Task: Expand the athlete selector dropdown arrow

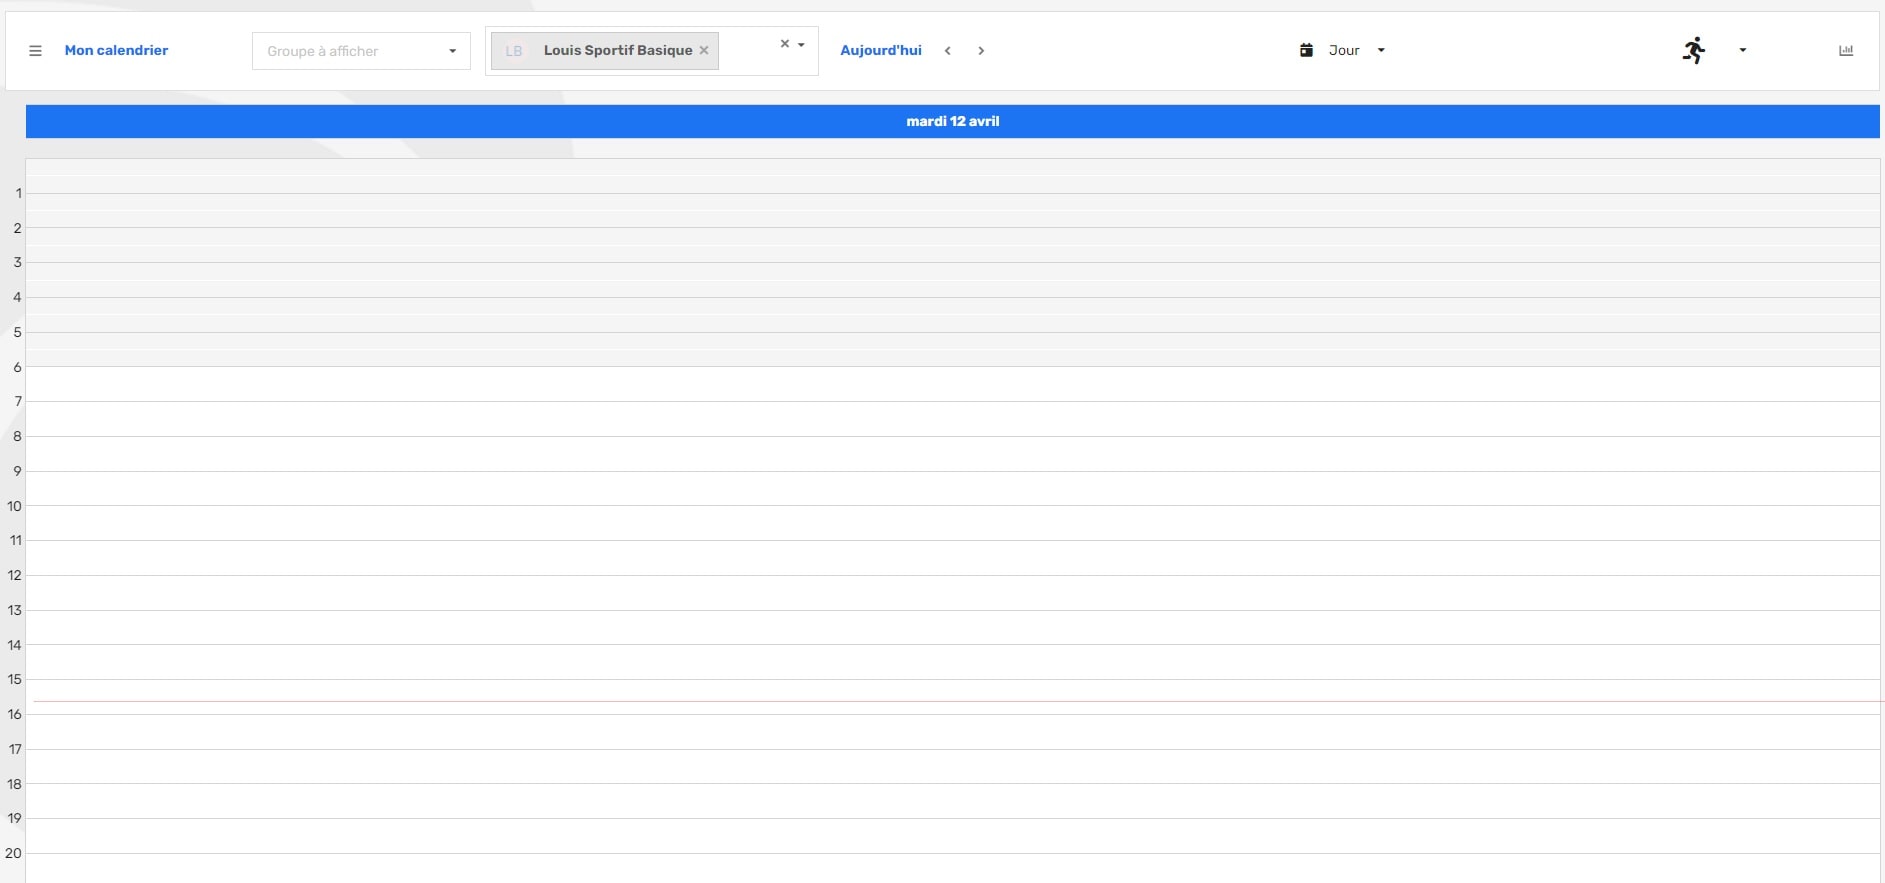Action: (x=802, y=44)
